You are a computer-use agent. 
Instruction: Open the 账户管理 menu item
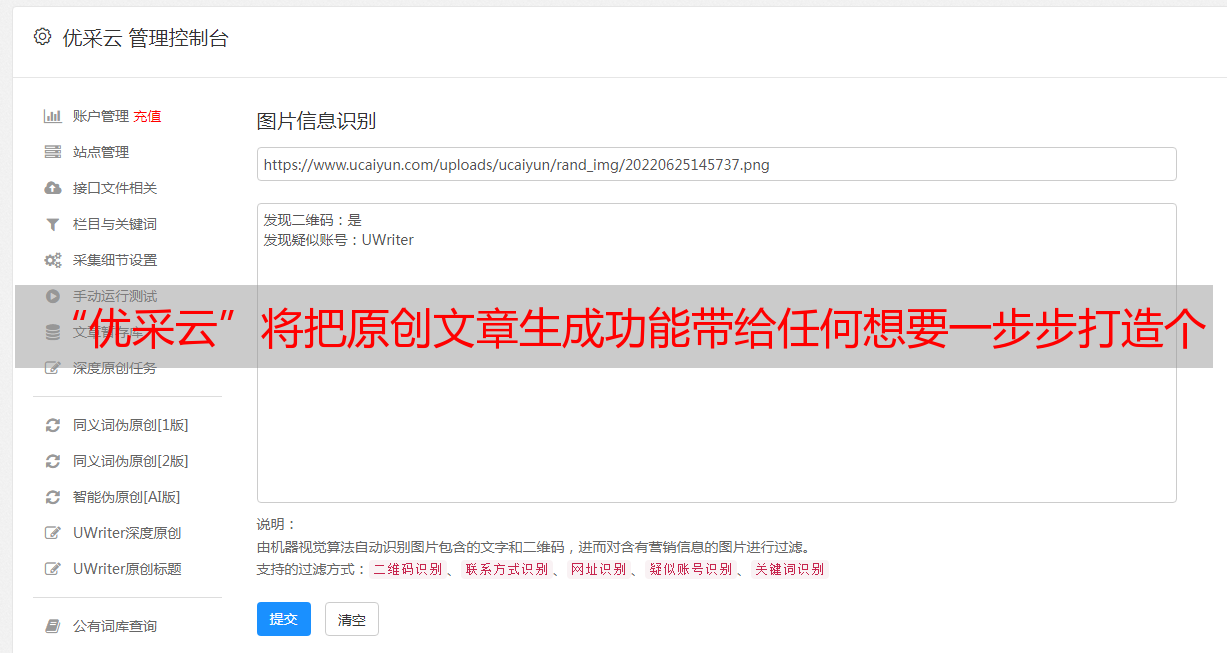tap(101, 116)
